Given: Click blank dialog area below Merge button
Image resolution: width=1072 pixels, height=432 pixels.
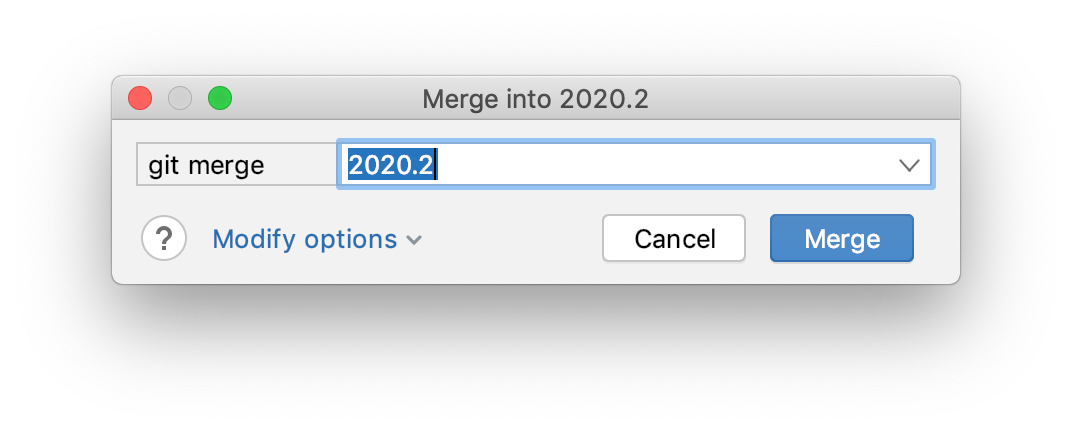Looking at the screenshot, I should pyautogui.click(x=841, y=273).
